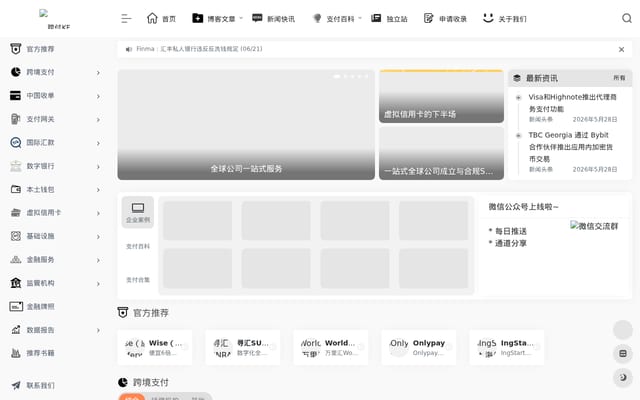Click the 推荐书籍 books icon in sidebar
The height and width of the screenshot is (400, 640).
[x=16, y=353]
